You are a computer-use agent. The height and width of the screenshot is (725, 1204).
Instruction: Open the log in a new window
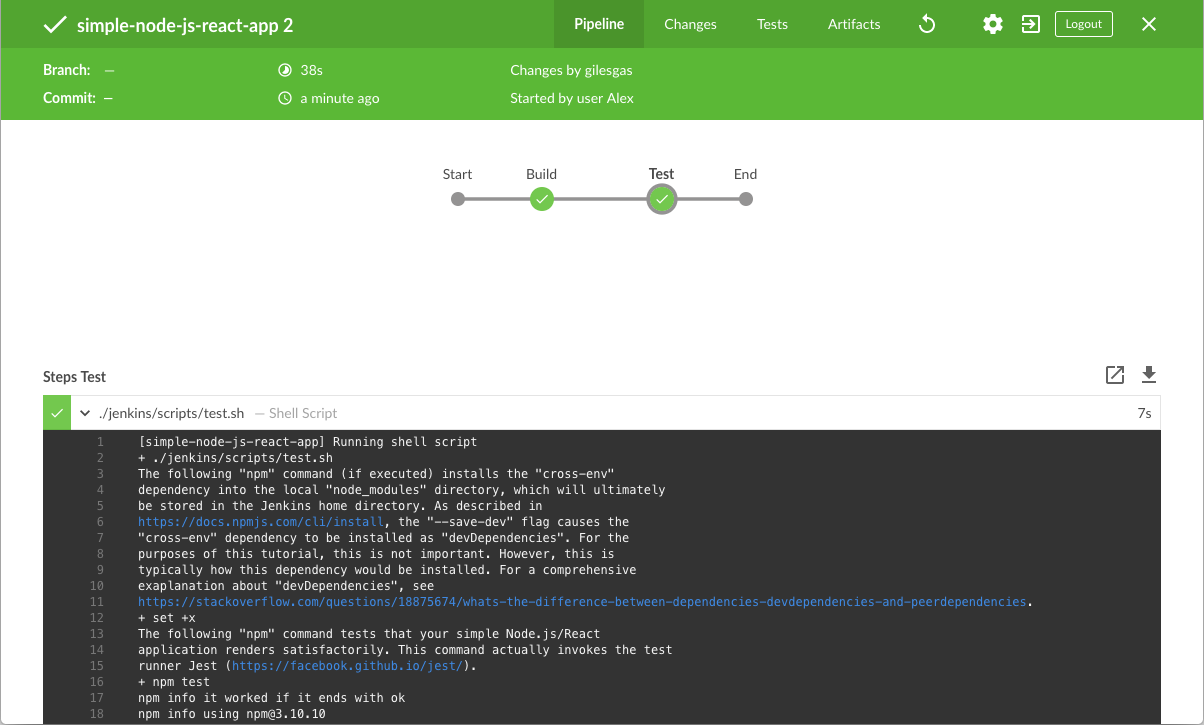click(1115, 375)
